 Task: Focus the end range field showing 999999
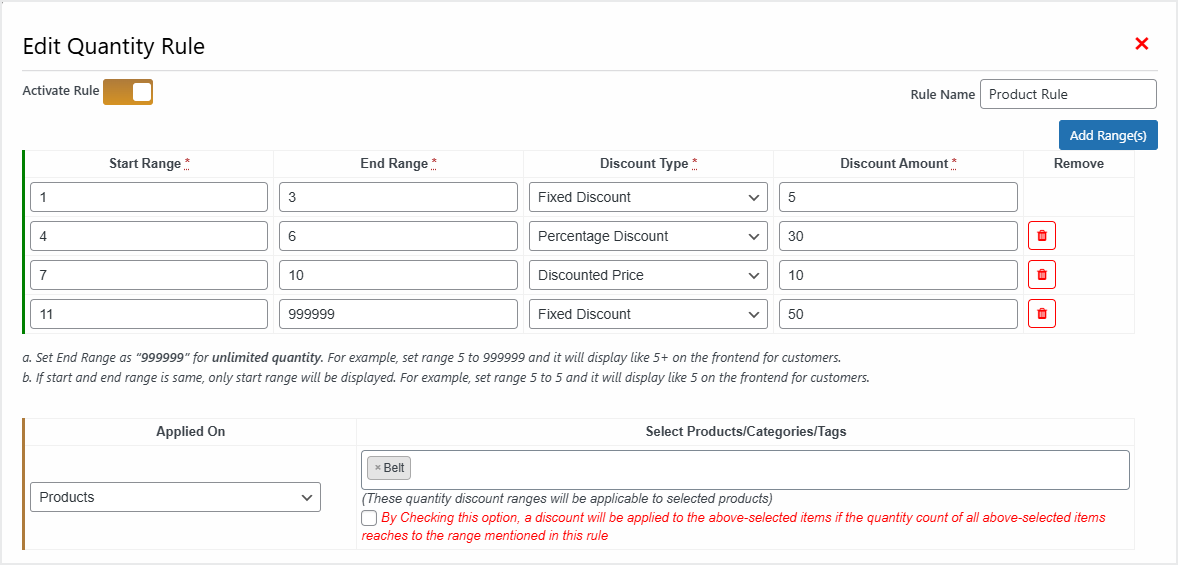398,314
